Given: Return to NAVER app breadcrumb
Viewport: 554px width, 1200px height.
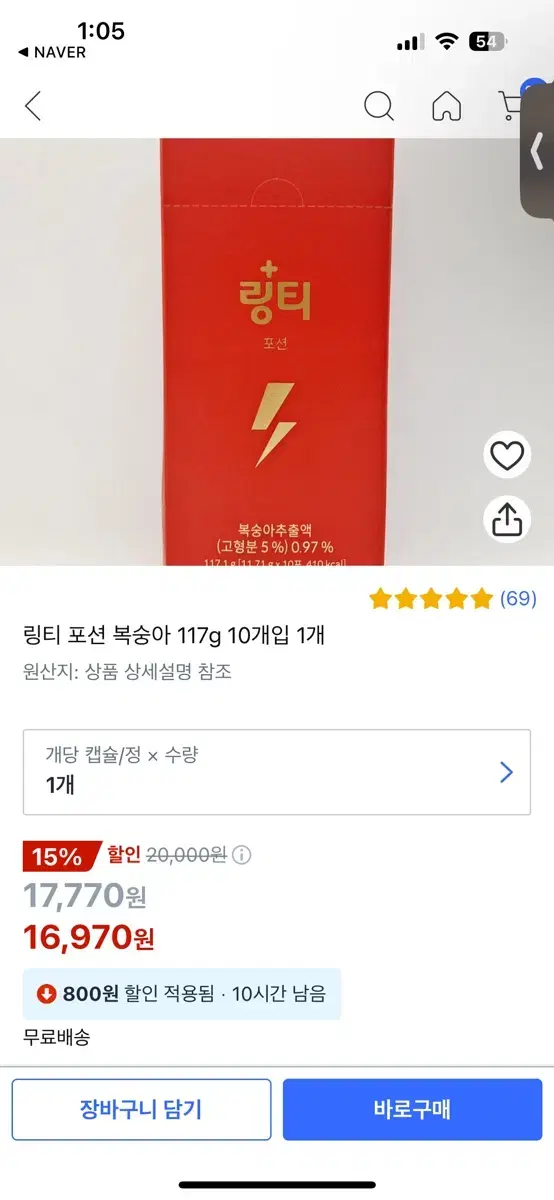Looking at the screenshot, I should [x=52, y=52].
